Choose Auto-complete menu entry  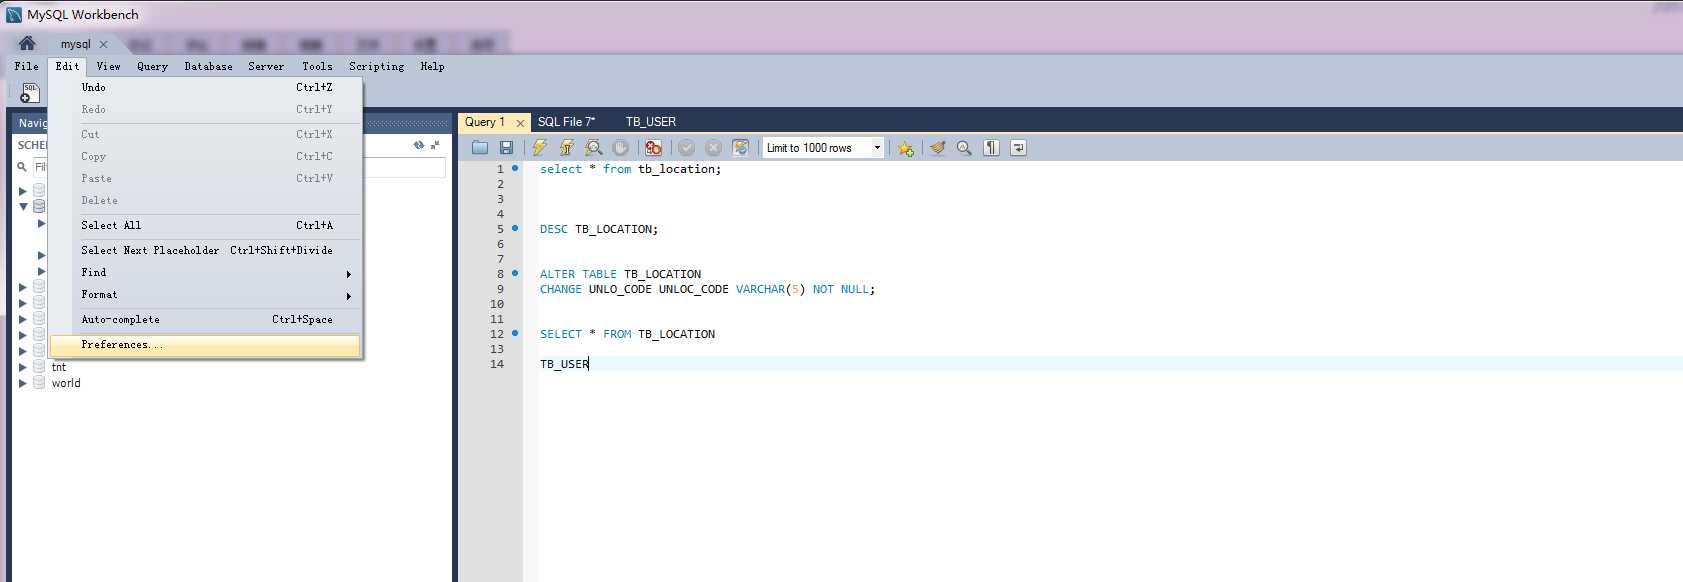pos(205,320)
